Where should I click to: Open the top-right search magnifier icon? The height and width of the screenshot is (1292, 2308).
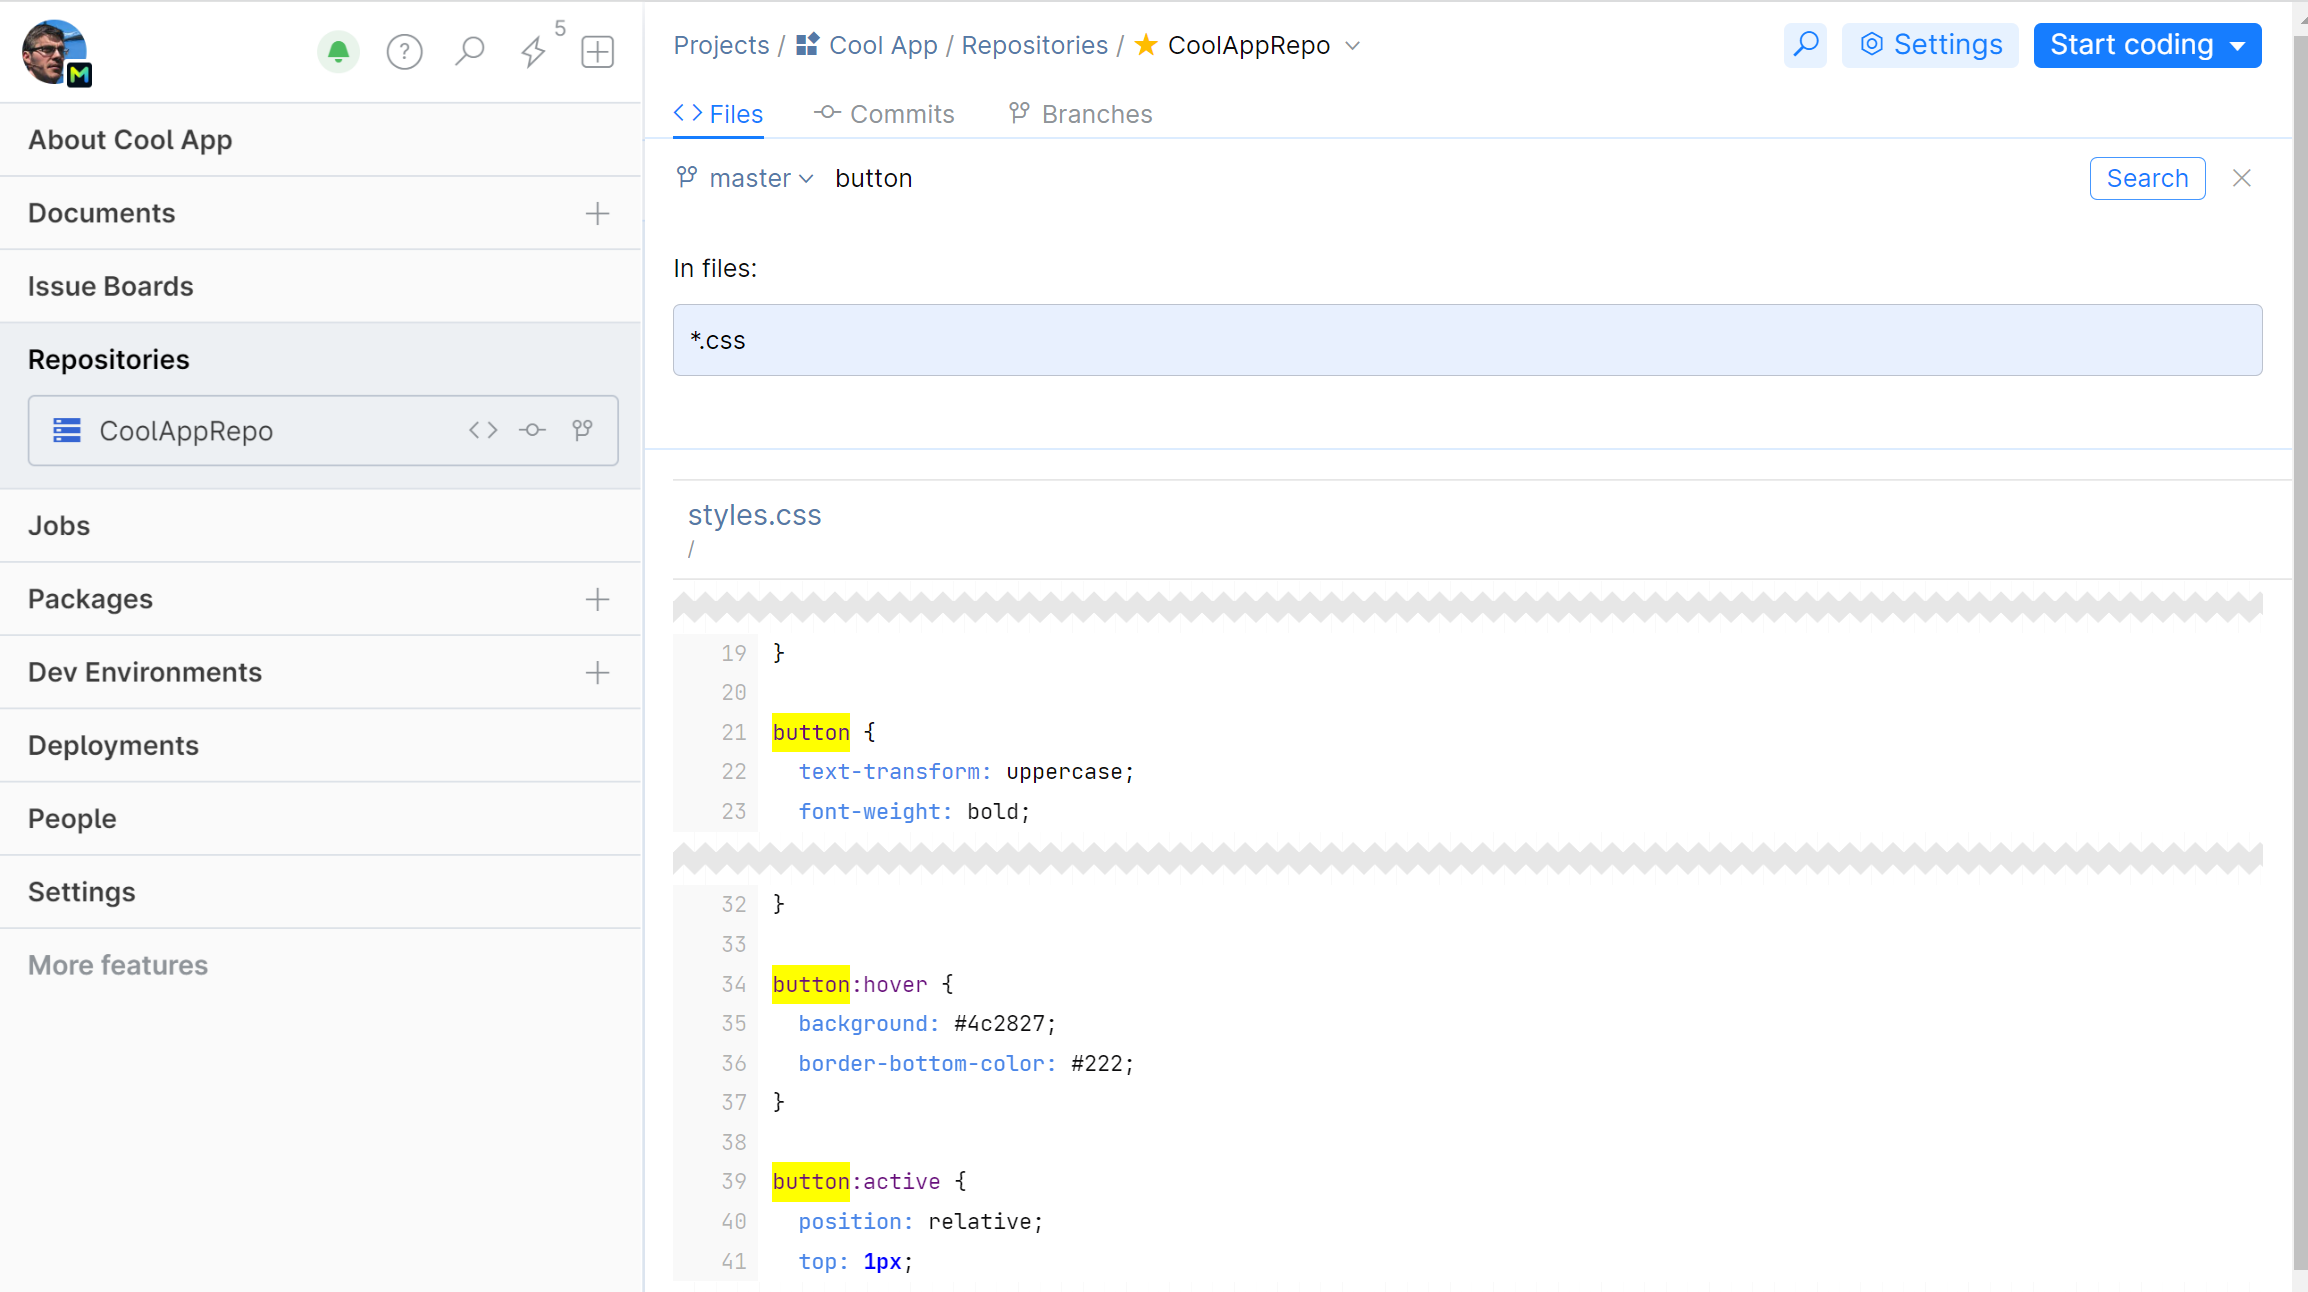1805,45
